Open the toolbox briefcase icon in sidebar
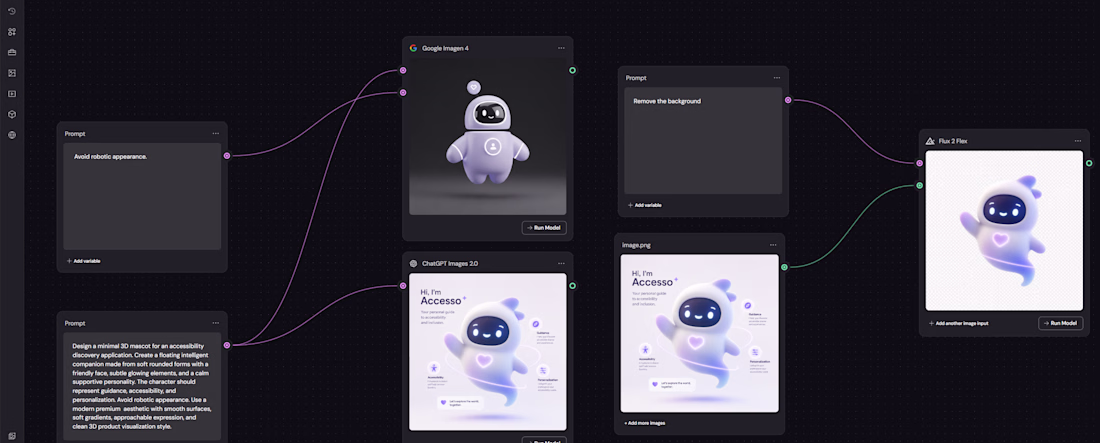Screen dimensions: 1100x443 12,53
